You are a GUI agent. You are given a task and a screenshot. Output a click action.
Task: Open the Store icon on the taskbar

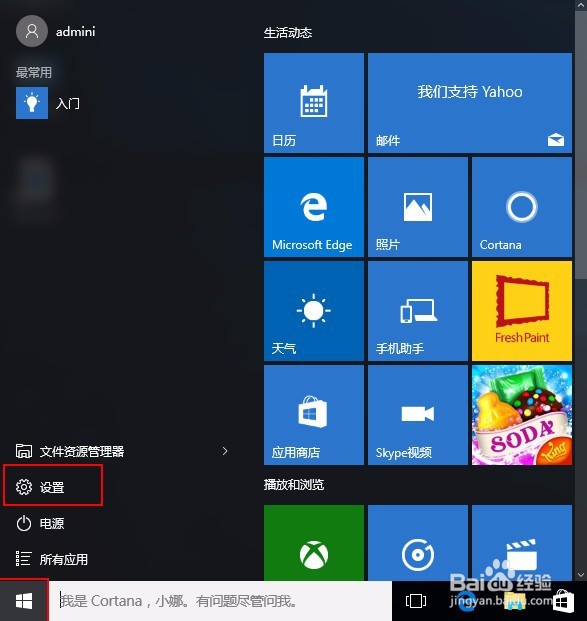[563, 602]
